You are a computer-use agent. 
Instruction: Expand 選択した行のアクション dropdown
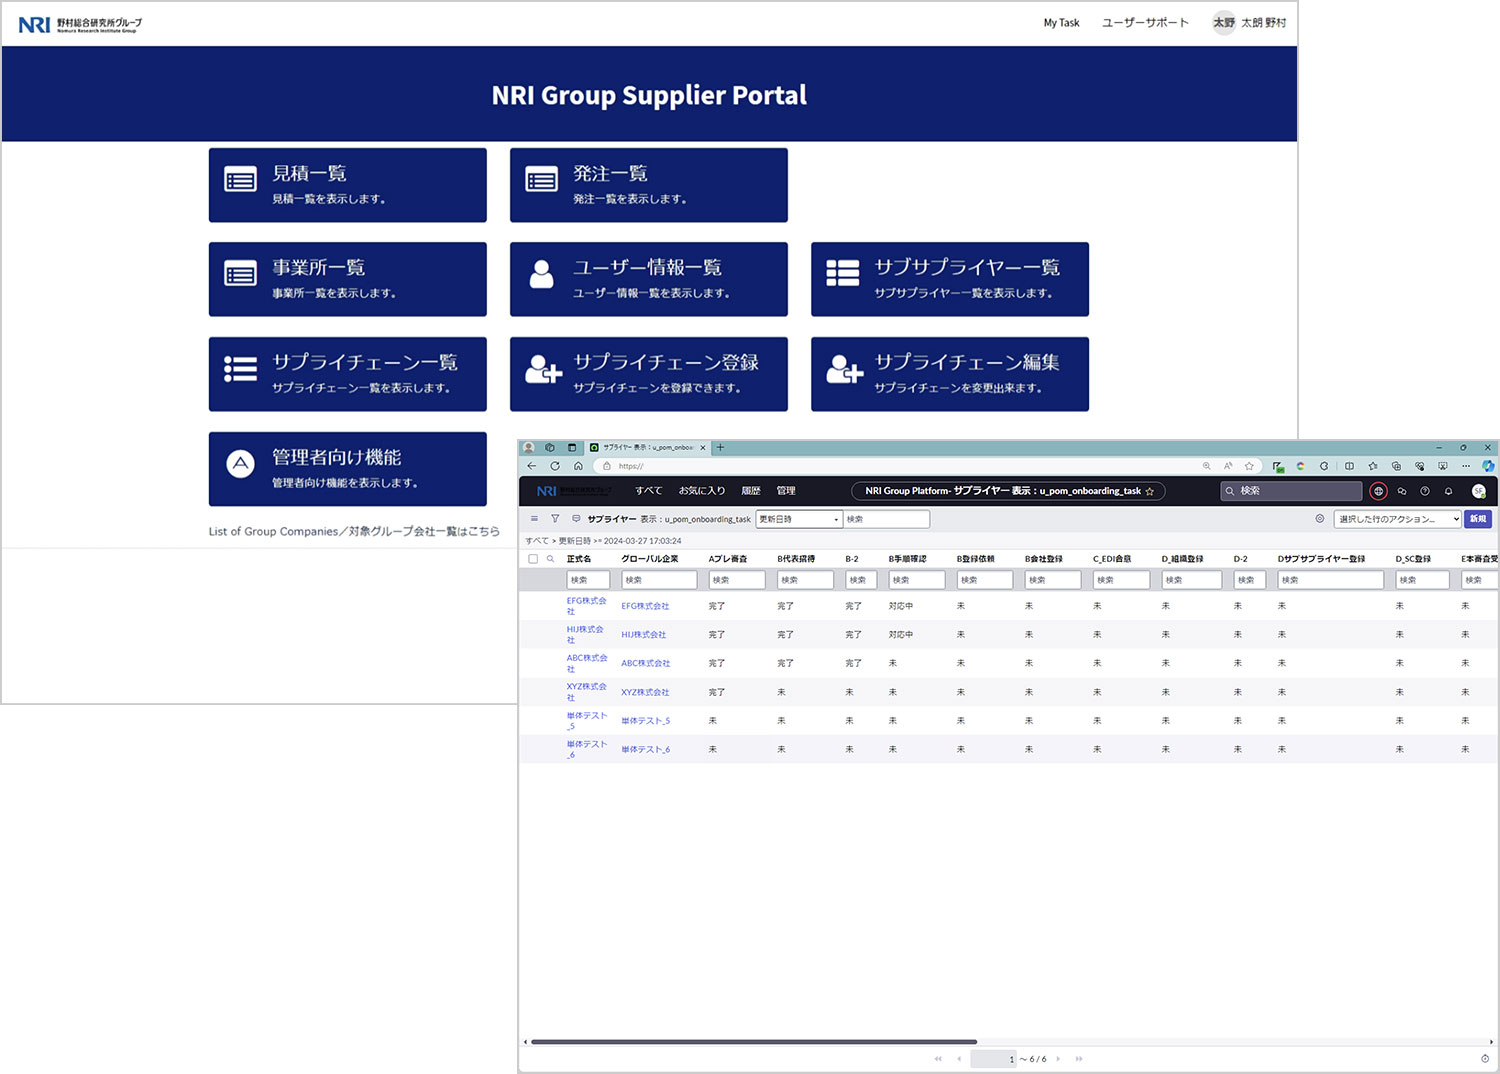[x=1398, y=519]
